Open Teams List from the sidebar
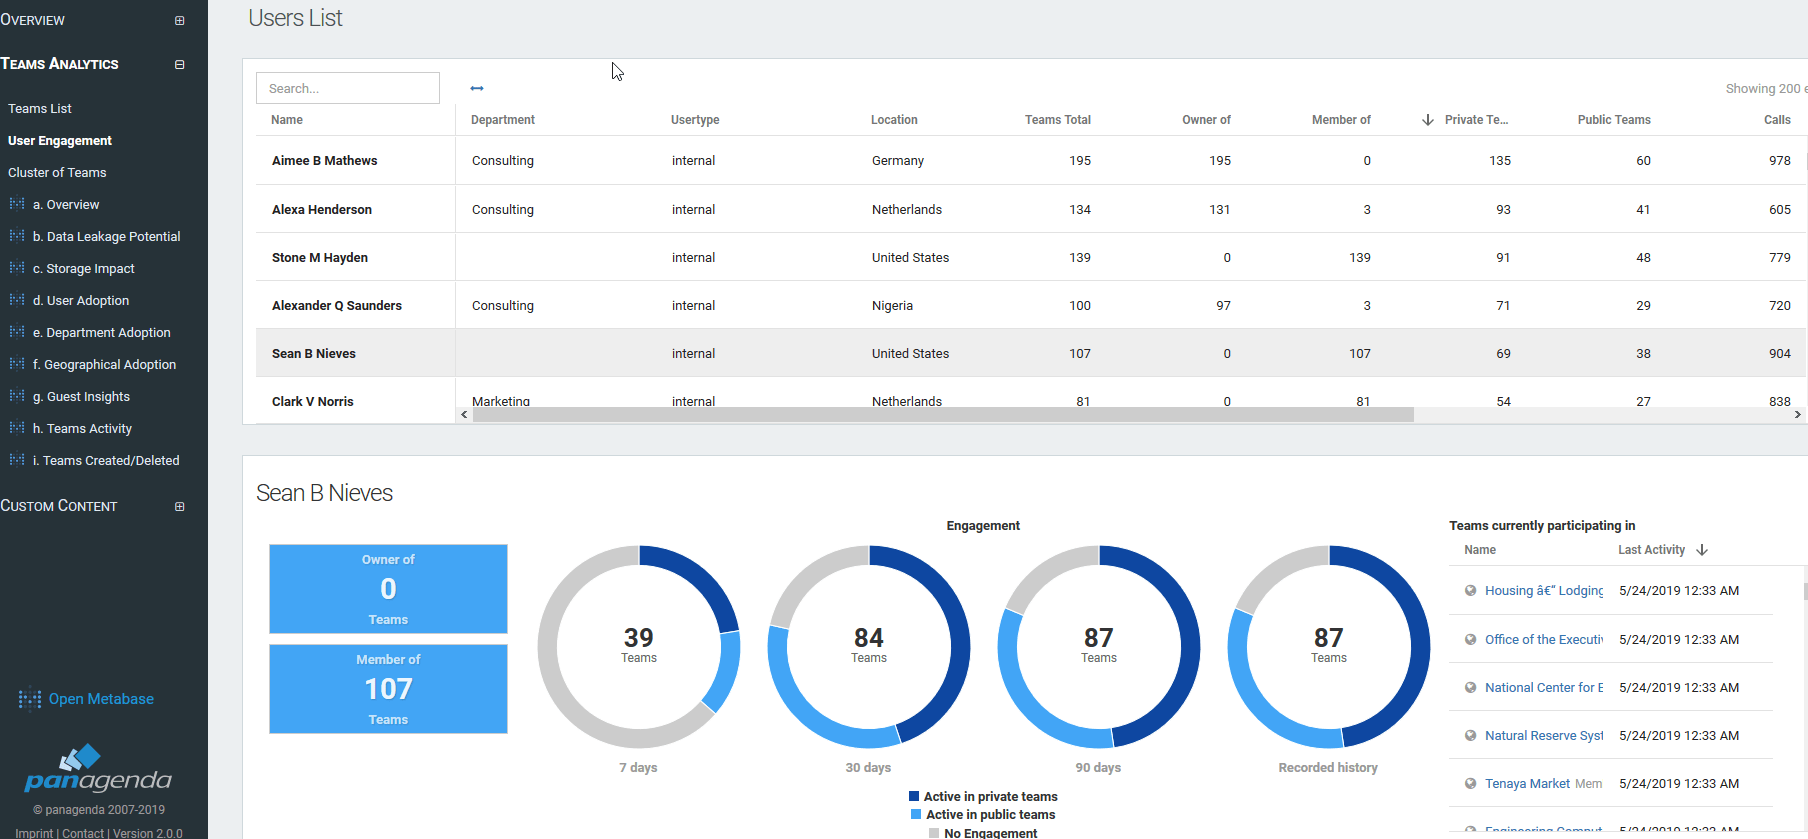The width and height of the screenshot is (1808, 839). click(x=40, y=108)
